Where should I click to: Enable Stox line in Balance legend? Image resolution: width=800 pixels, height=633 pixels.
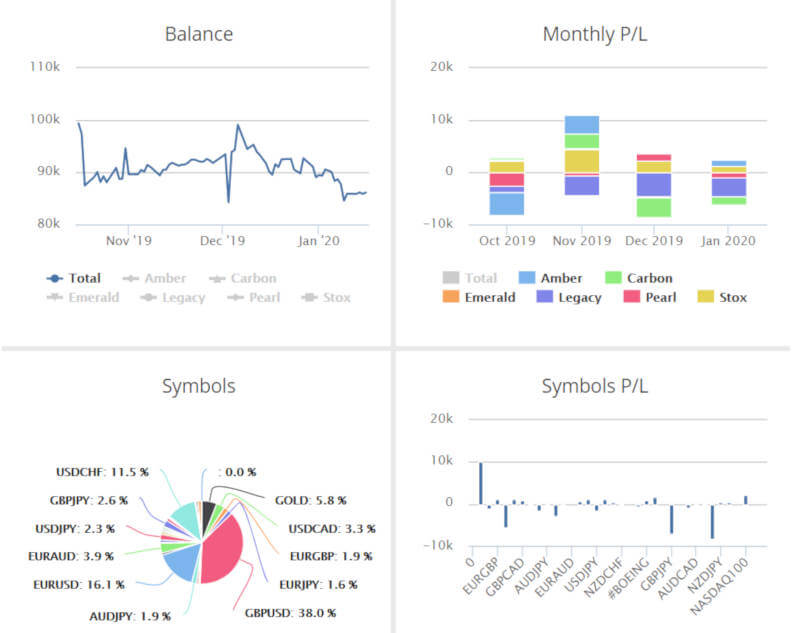(x=328, y=297)
